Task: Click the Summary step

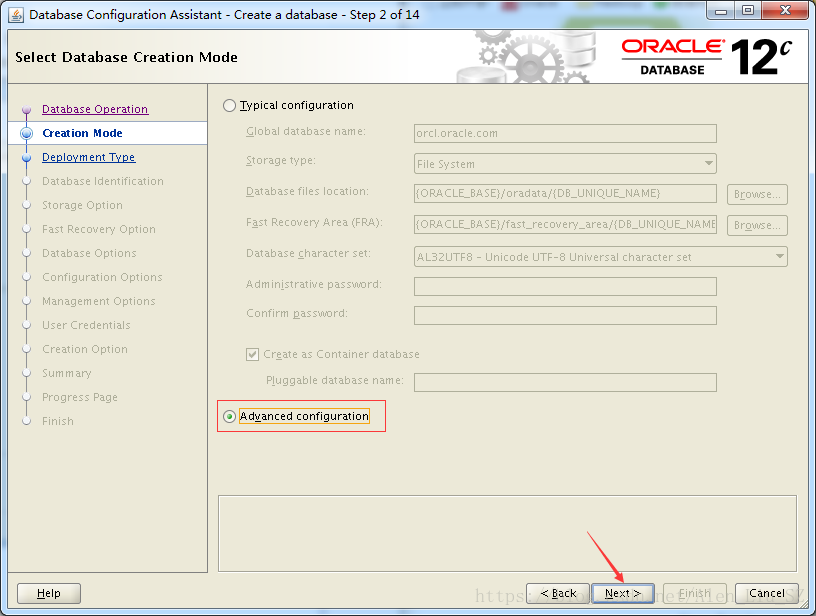Action: tap(67, 373)
